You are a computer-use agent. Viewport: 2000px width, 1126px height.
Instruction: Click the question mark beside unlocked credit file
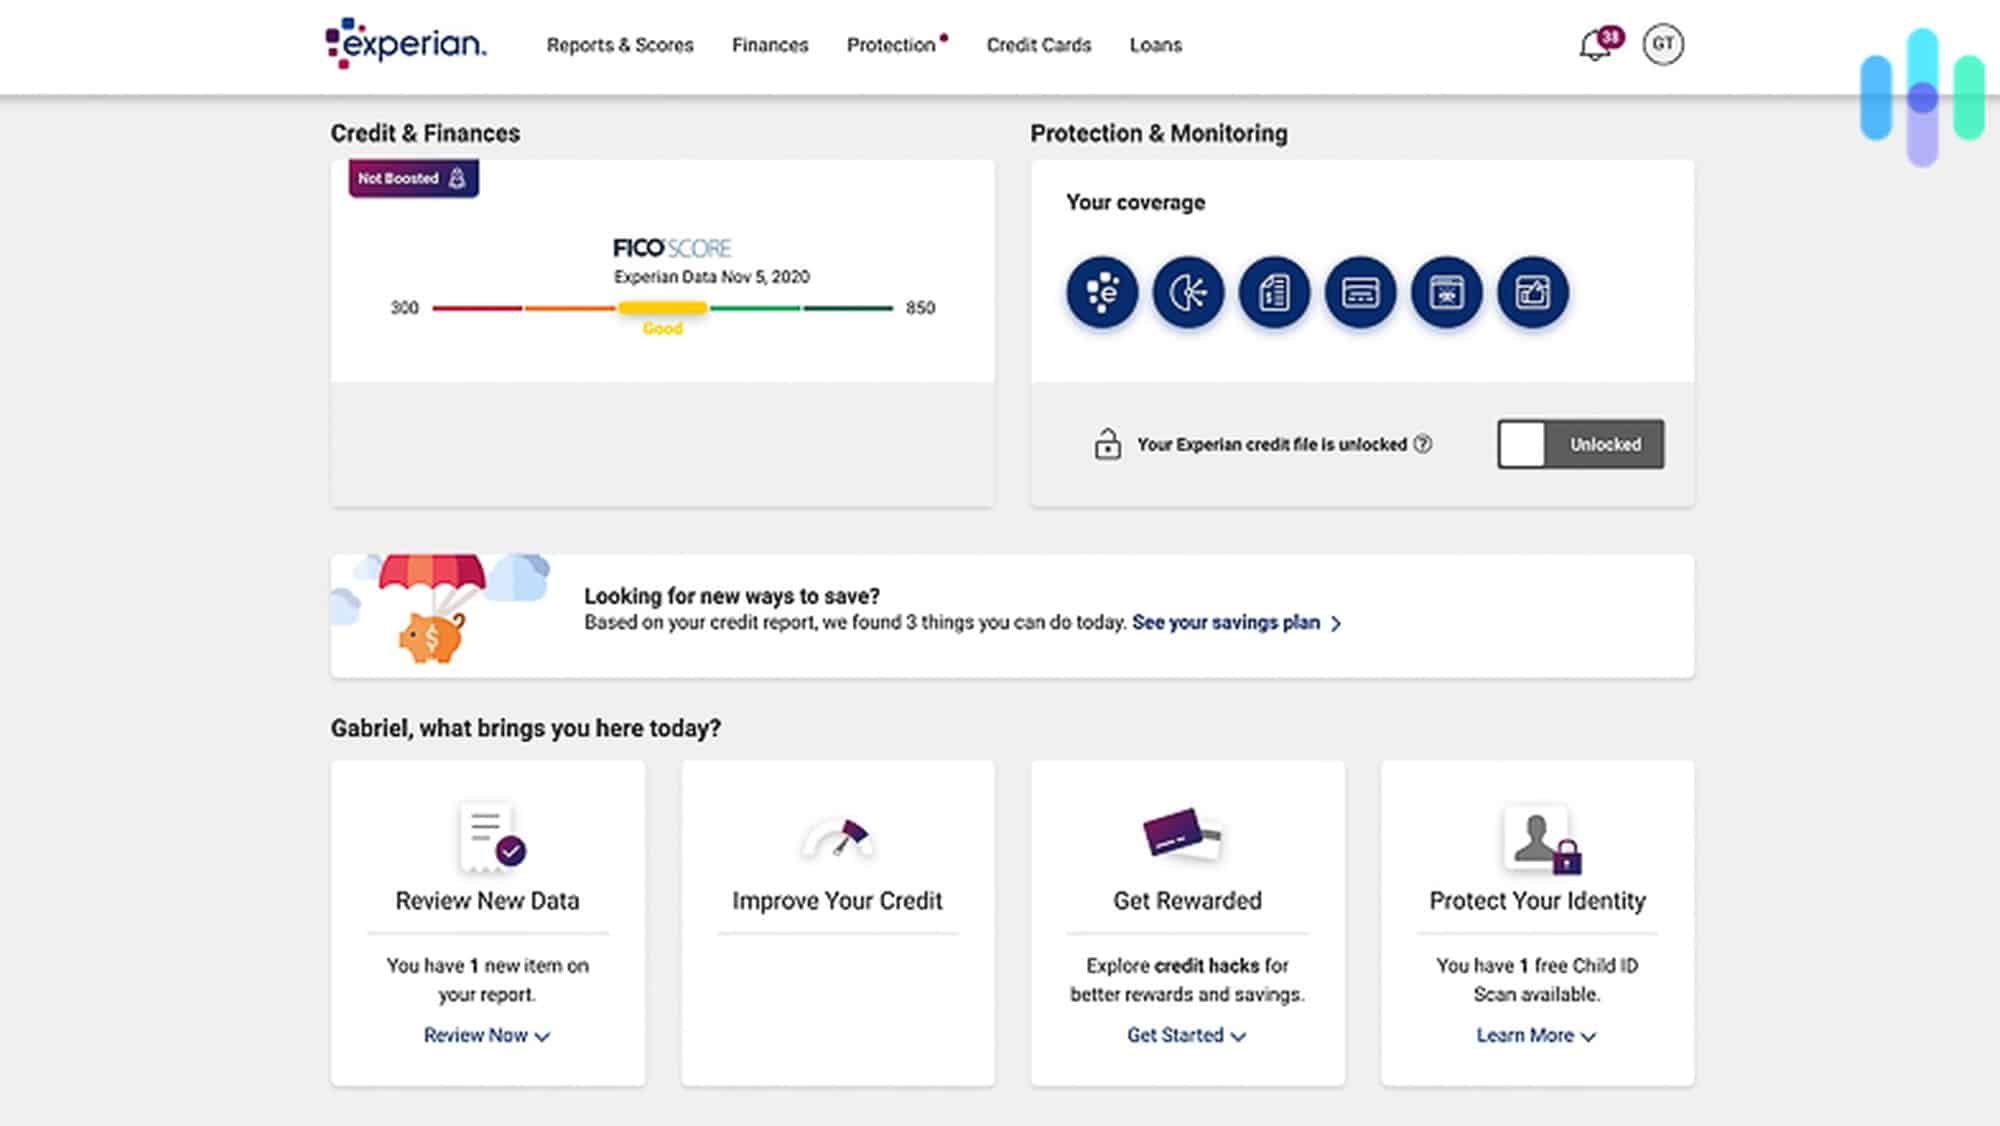[x=1423, y=444]
